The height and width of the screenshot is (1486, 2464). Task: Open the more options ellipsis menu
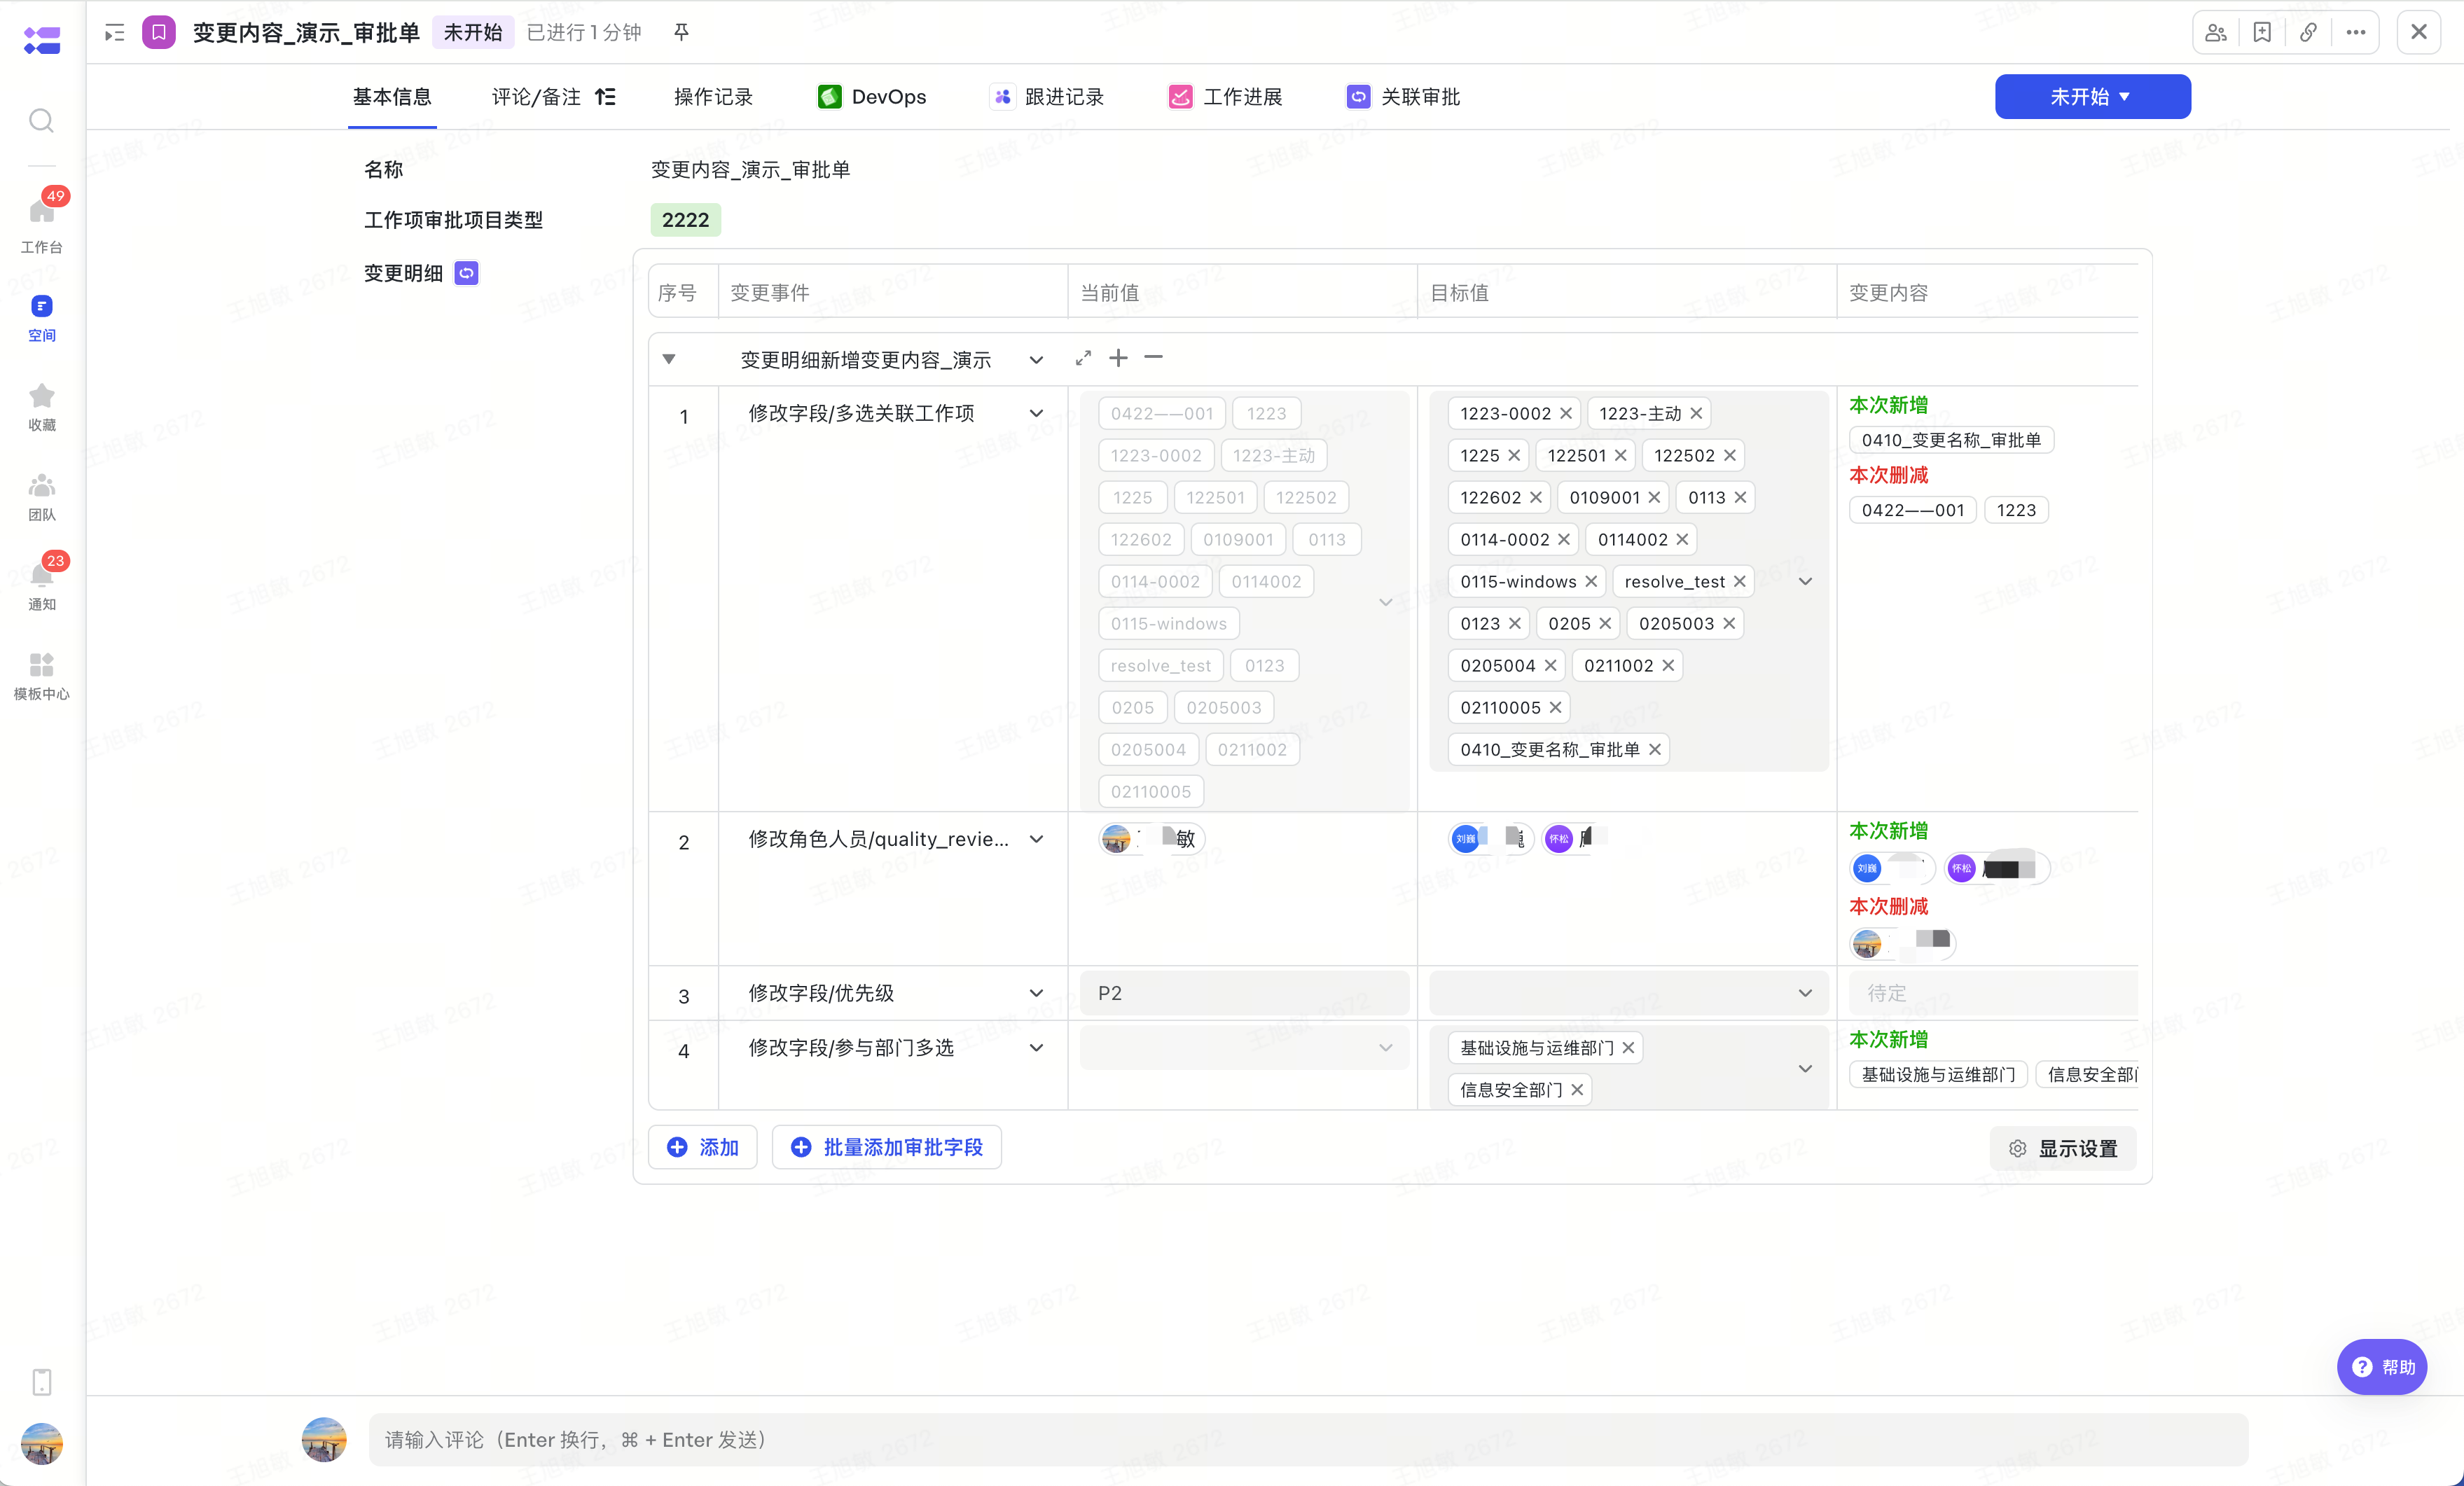point(2356,33)
